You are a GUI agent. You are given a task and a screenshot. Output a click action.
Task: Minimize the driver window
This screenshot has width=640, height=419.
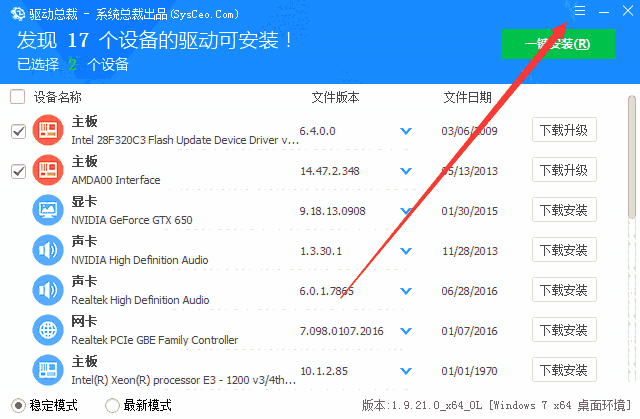(x=604, y=12)
